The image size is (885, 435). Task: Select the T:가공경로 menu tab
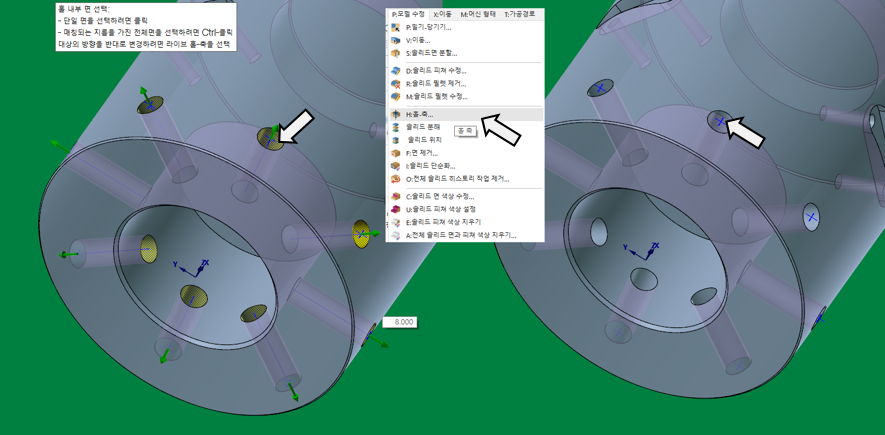[519, 14]
